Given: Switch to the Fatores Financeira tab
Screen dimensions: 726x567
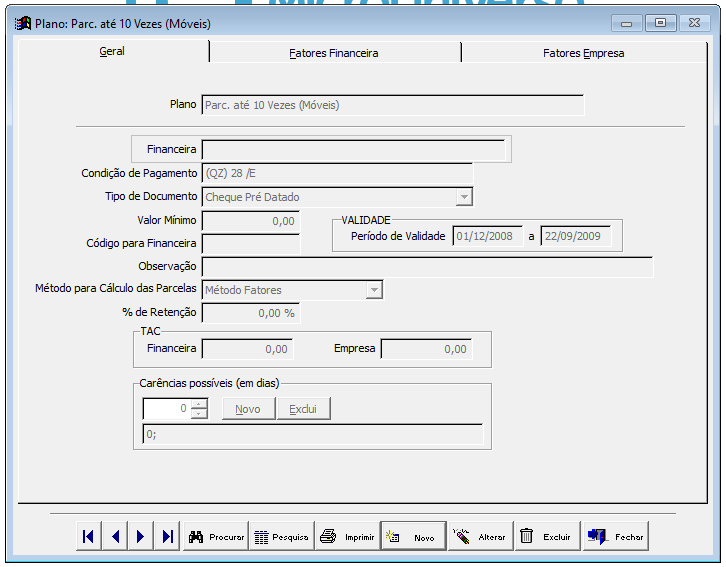Looking at the screenshot, I should [x=334, y=53].
